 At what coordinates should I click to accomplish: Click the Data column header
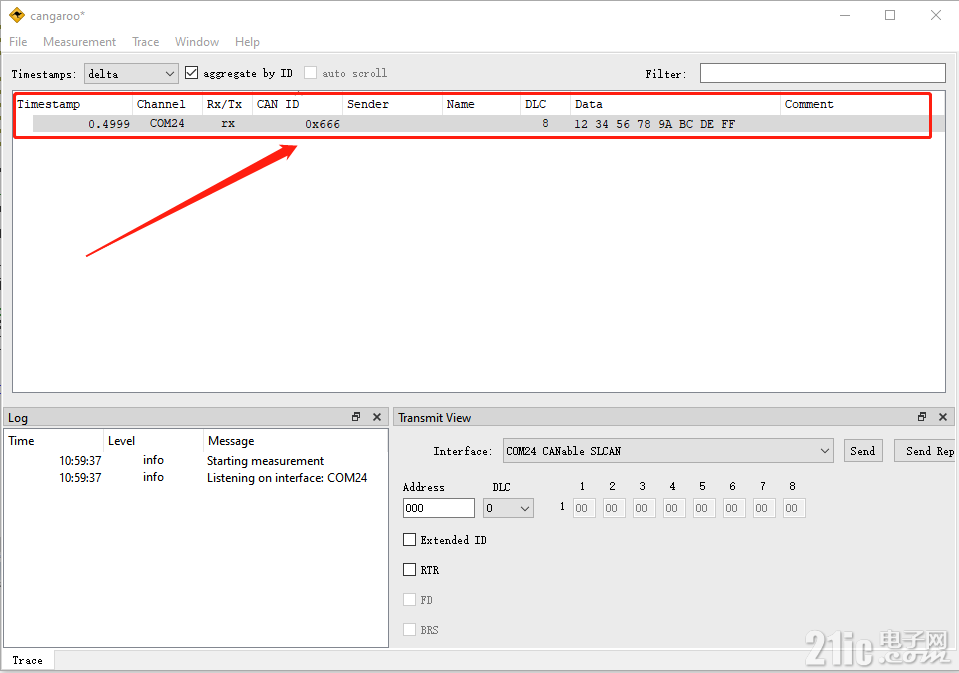point(675,104)
